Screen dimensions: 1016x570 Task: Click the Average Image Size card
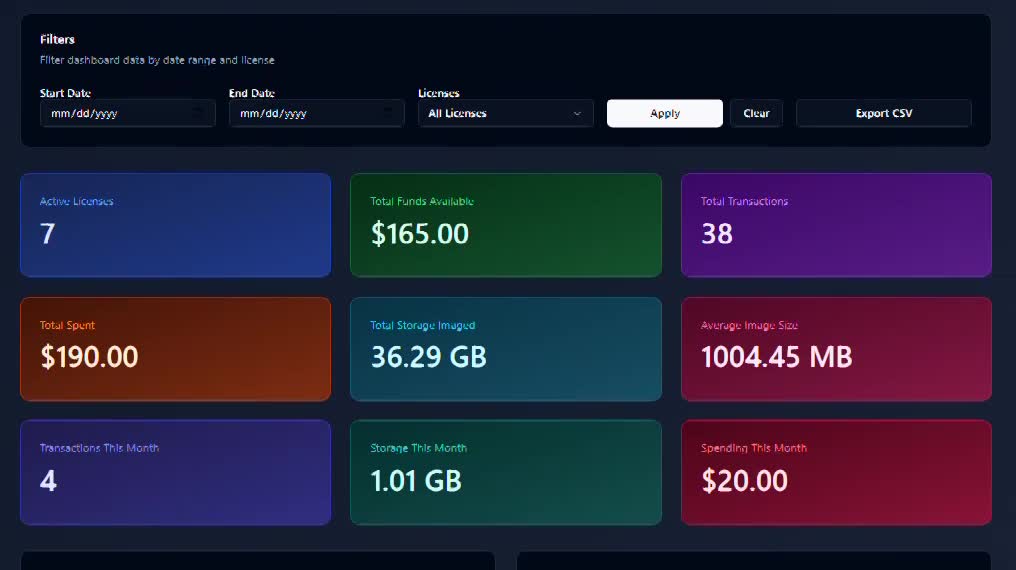pos(836,348)
